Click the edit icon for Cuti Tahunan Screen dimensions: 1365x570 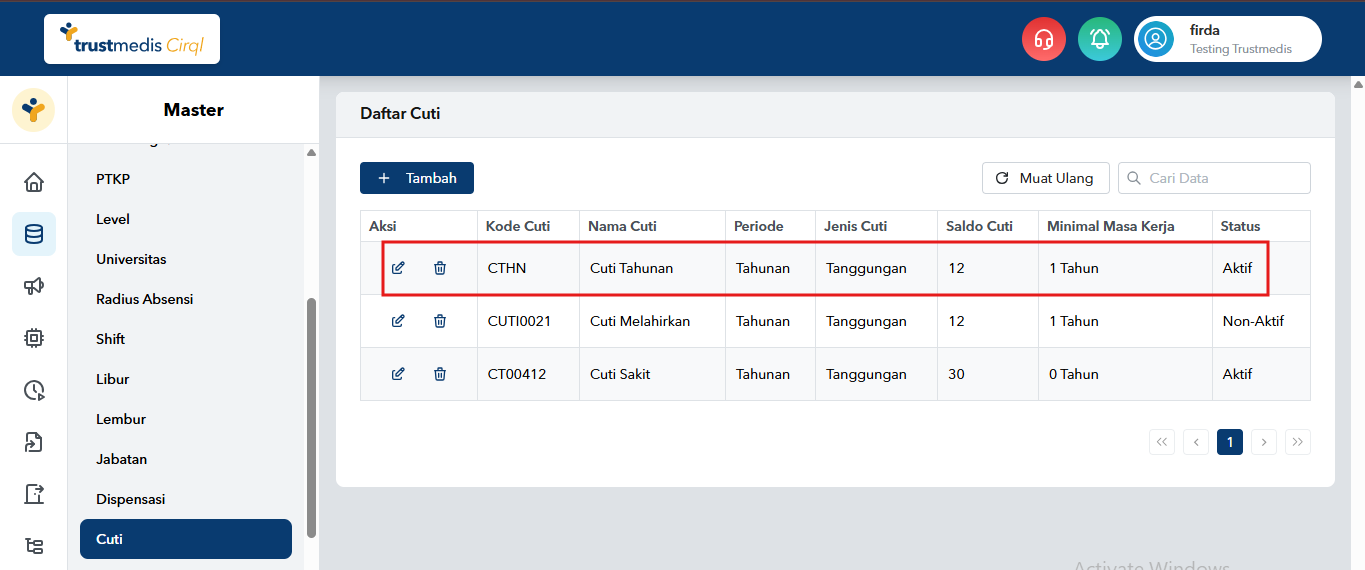point(398,268)
